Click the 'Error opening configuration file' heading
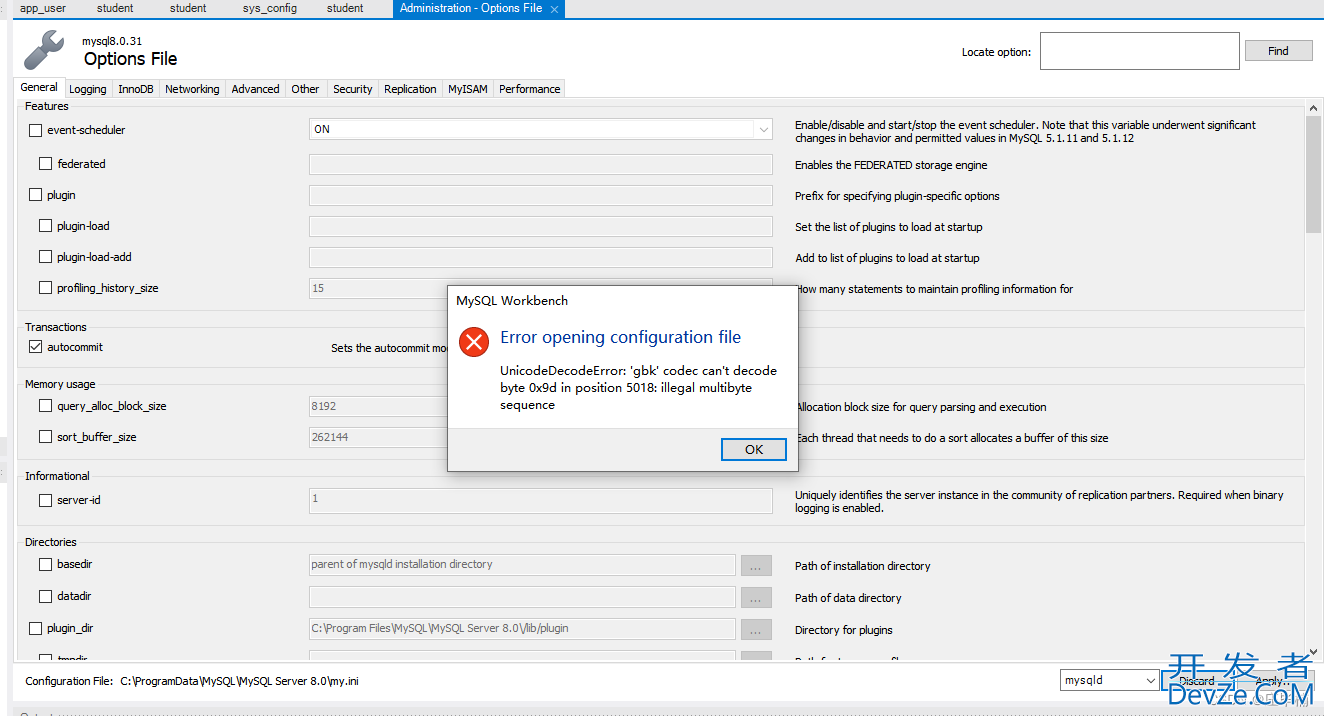Image resolution: width=1324 pixels, height=716 pixels. [621, 337]
